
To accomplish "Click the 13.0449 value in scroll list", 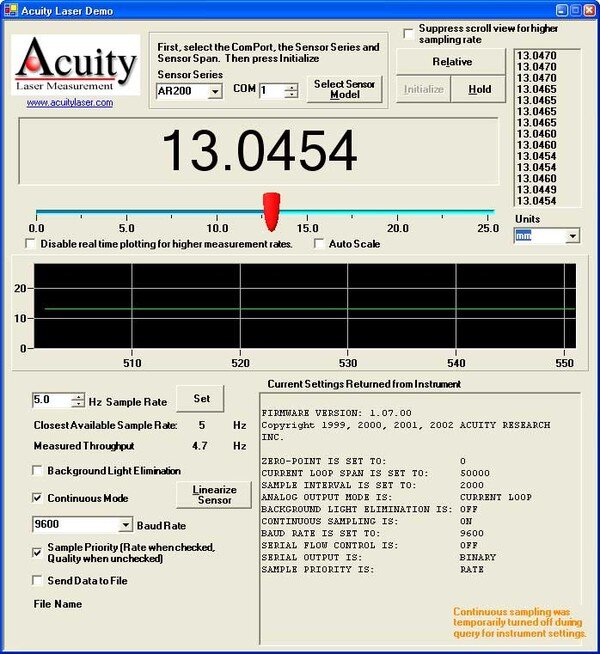I will tap(536, 190).
